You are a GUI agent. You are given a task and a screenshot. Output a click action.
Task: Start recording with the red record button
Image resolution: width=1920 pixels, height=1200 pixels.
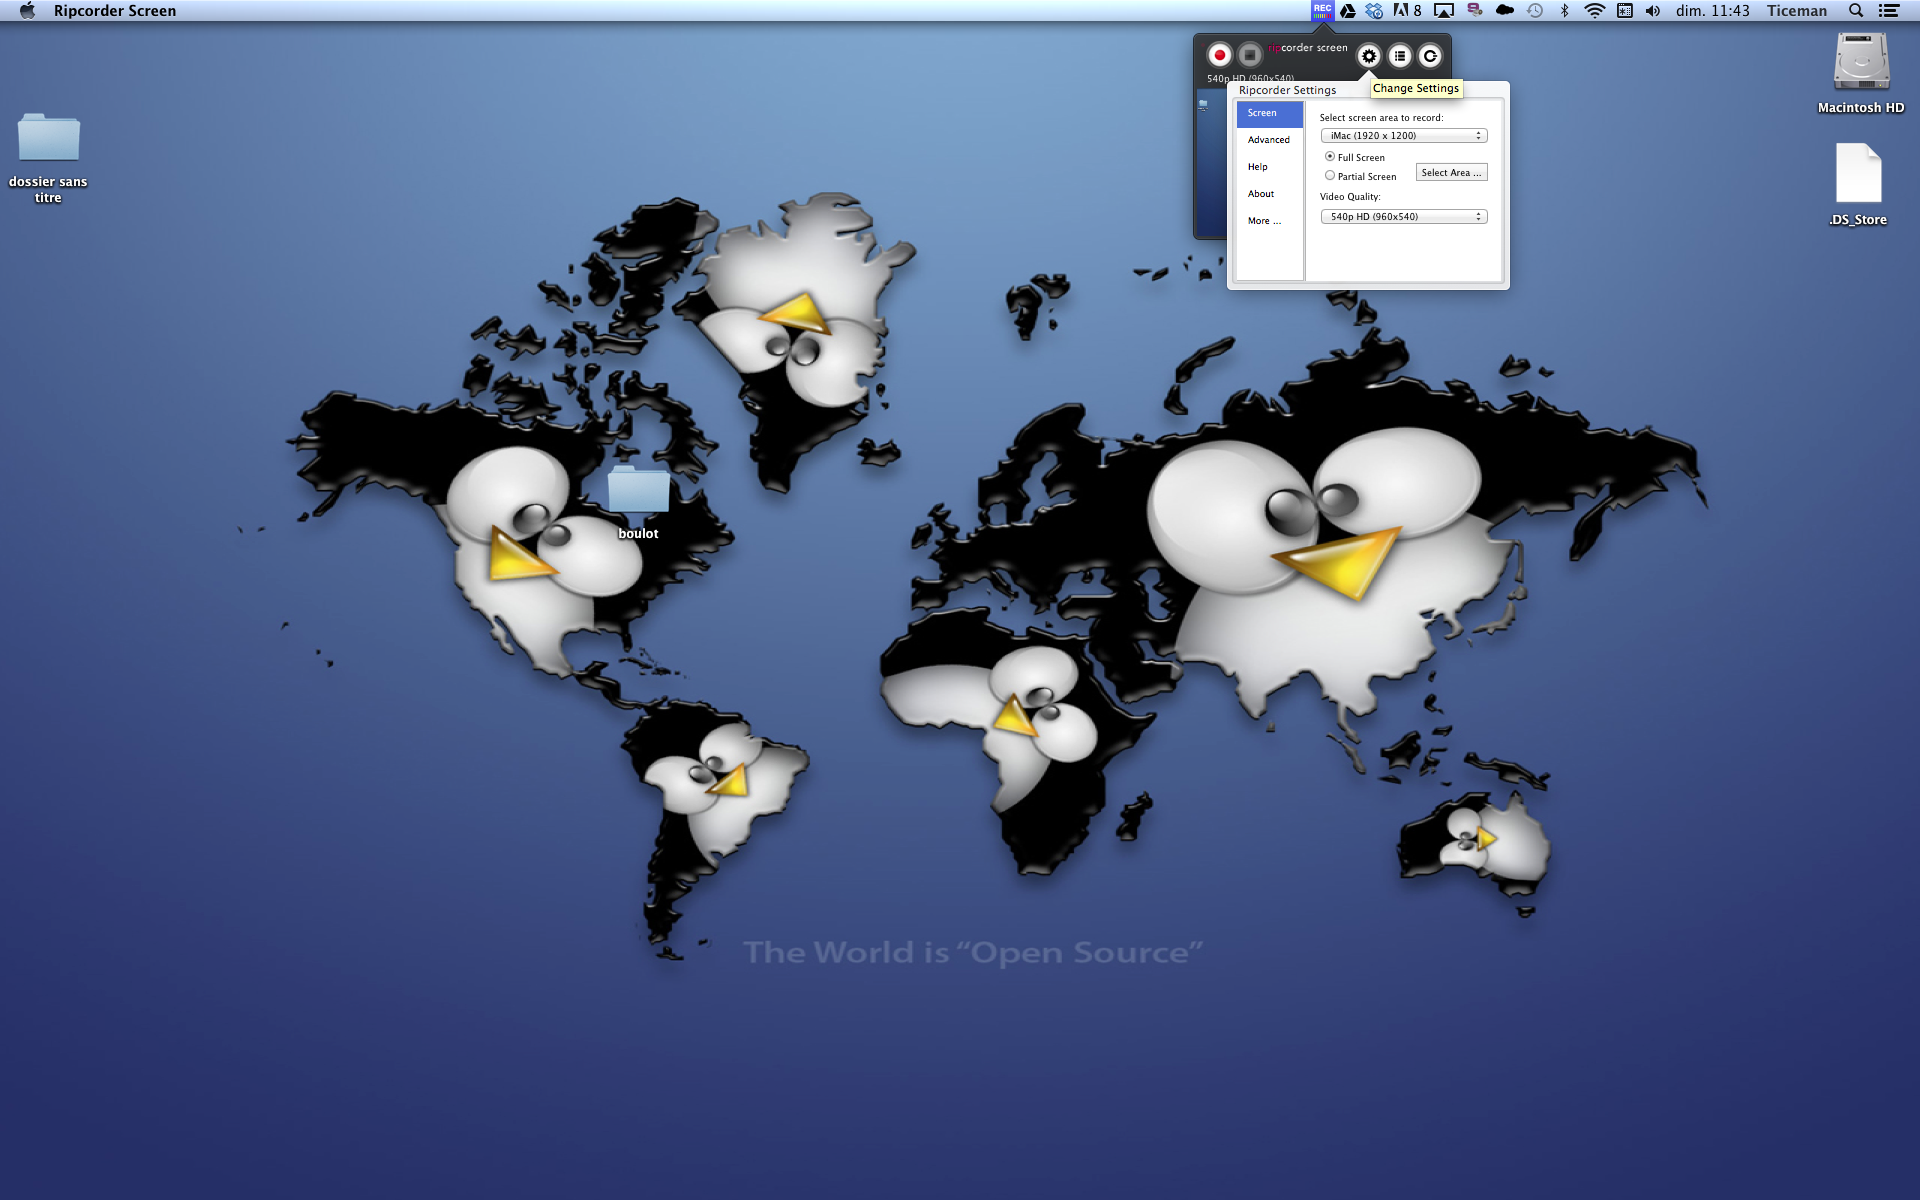(x=1219, y=55)
